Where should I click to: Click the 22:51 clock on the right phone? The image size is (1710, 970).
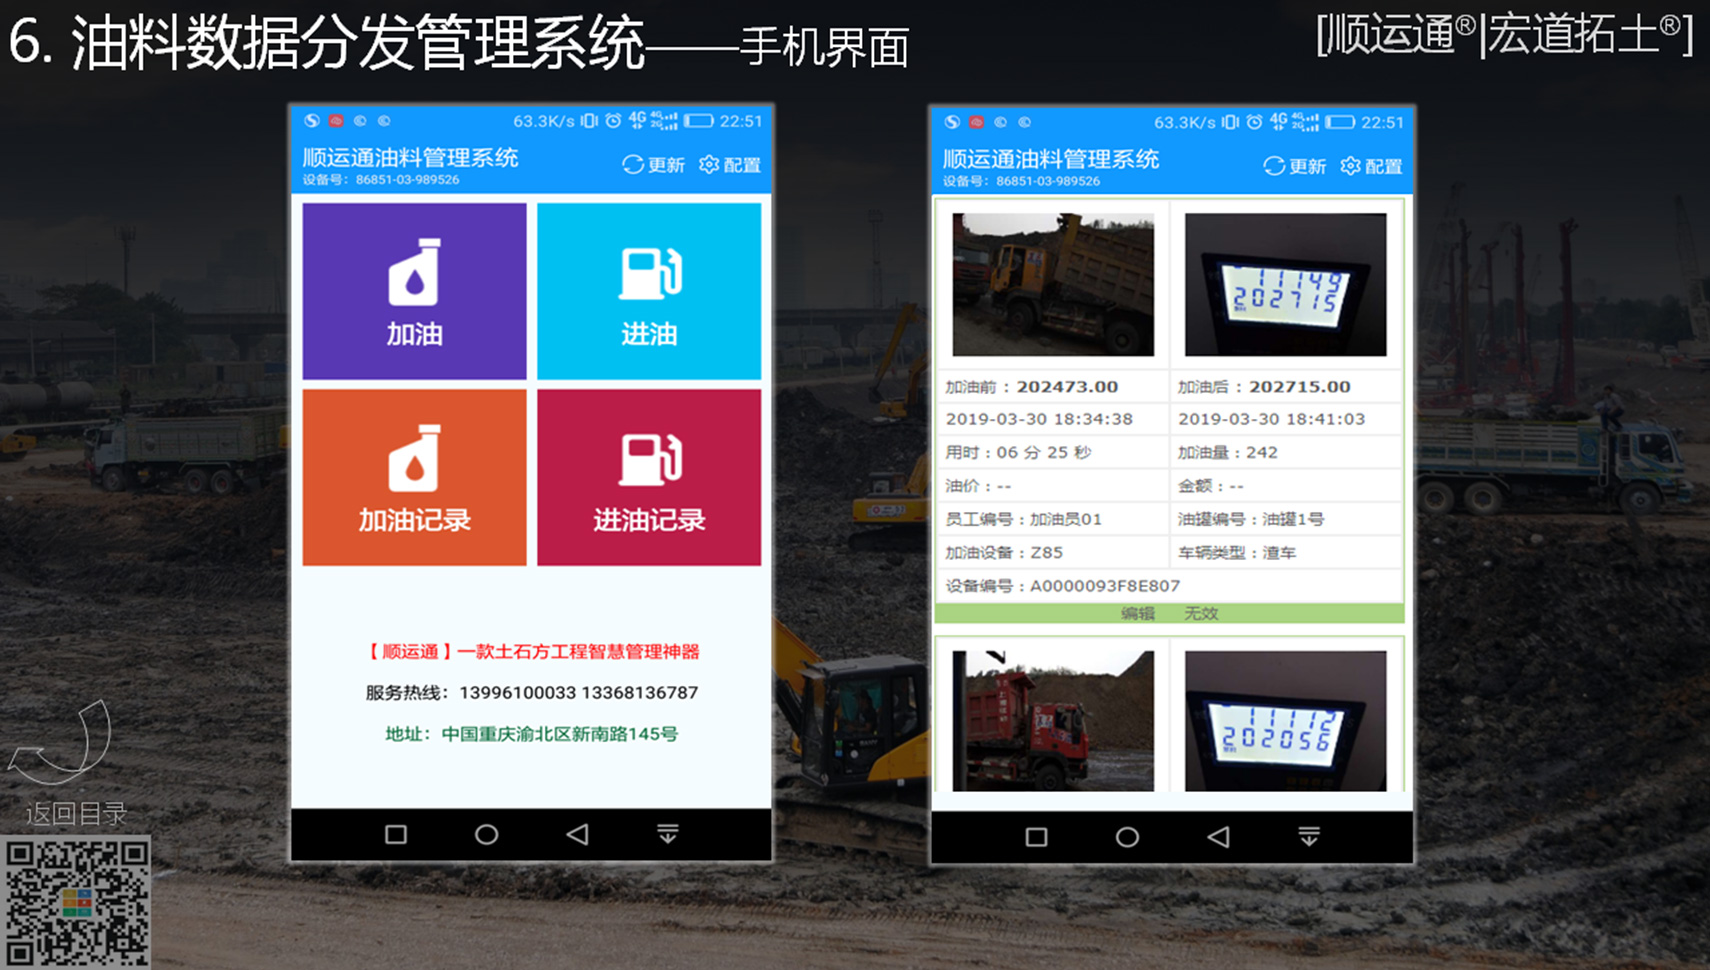(1383, 122)
